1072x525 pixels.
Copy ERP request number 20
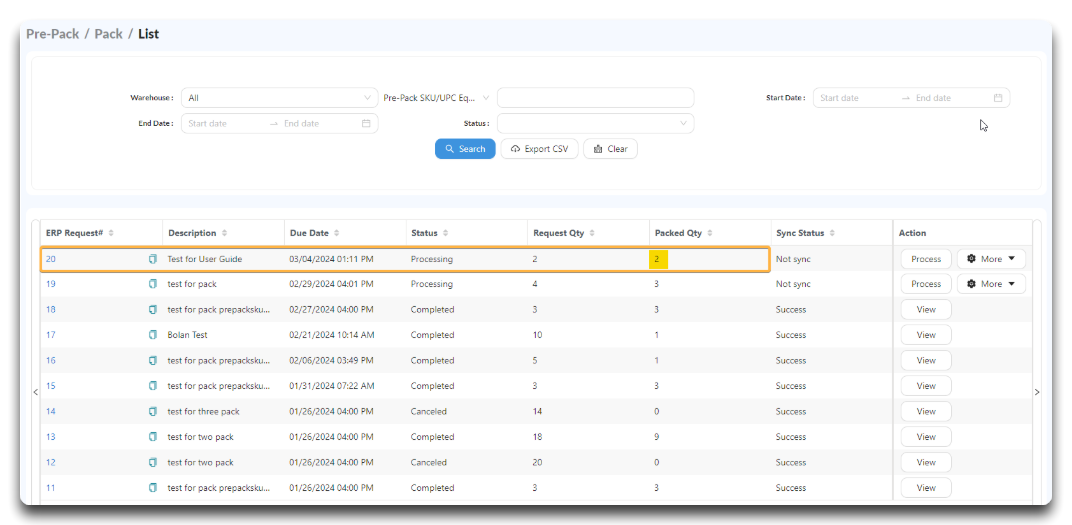(152, 259)
